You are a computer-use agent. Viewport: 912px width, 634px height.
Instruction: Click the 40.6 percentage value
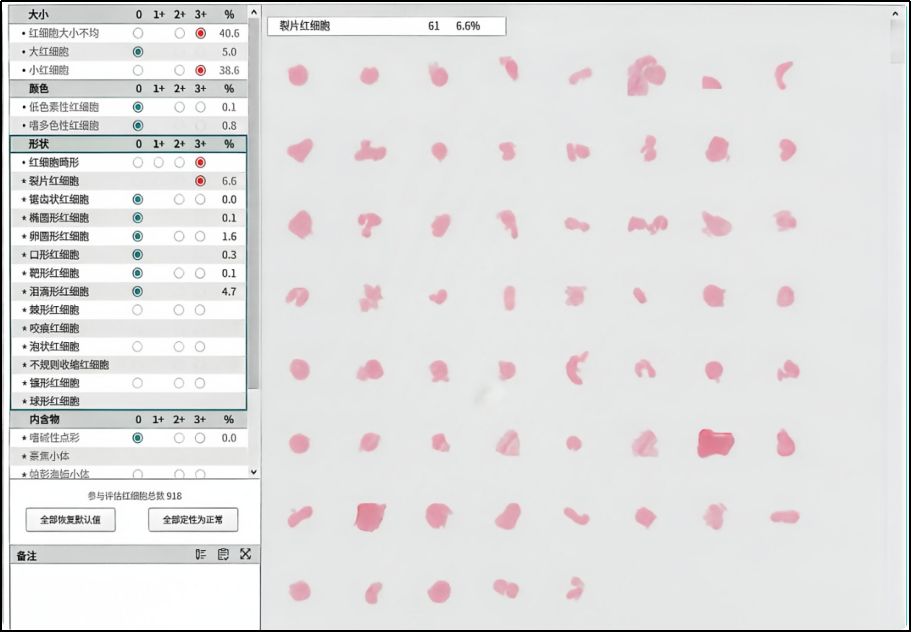pos(229,33)
